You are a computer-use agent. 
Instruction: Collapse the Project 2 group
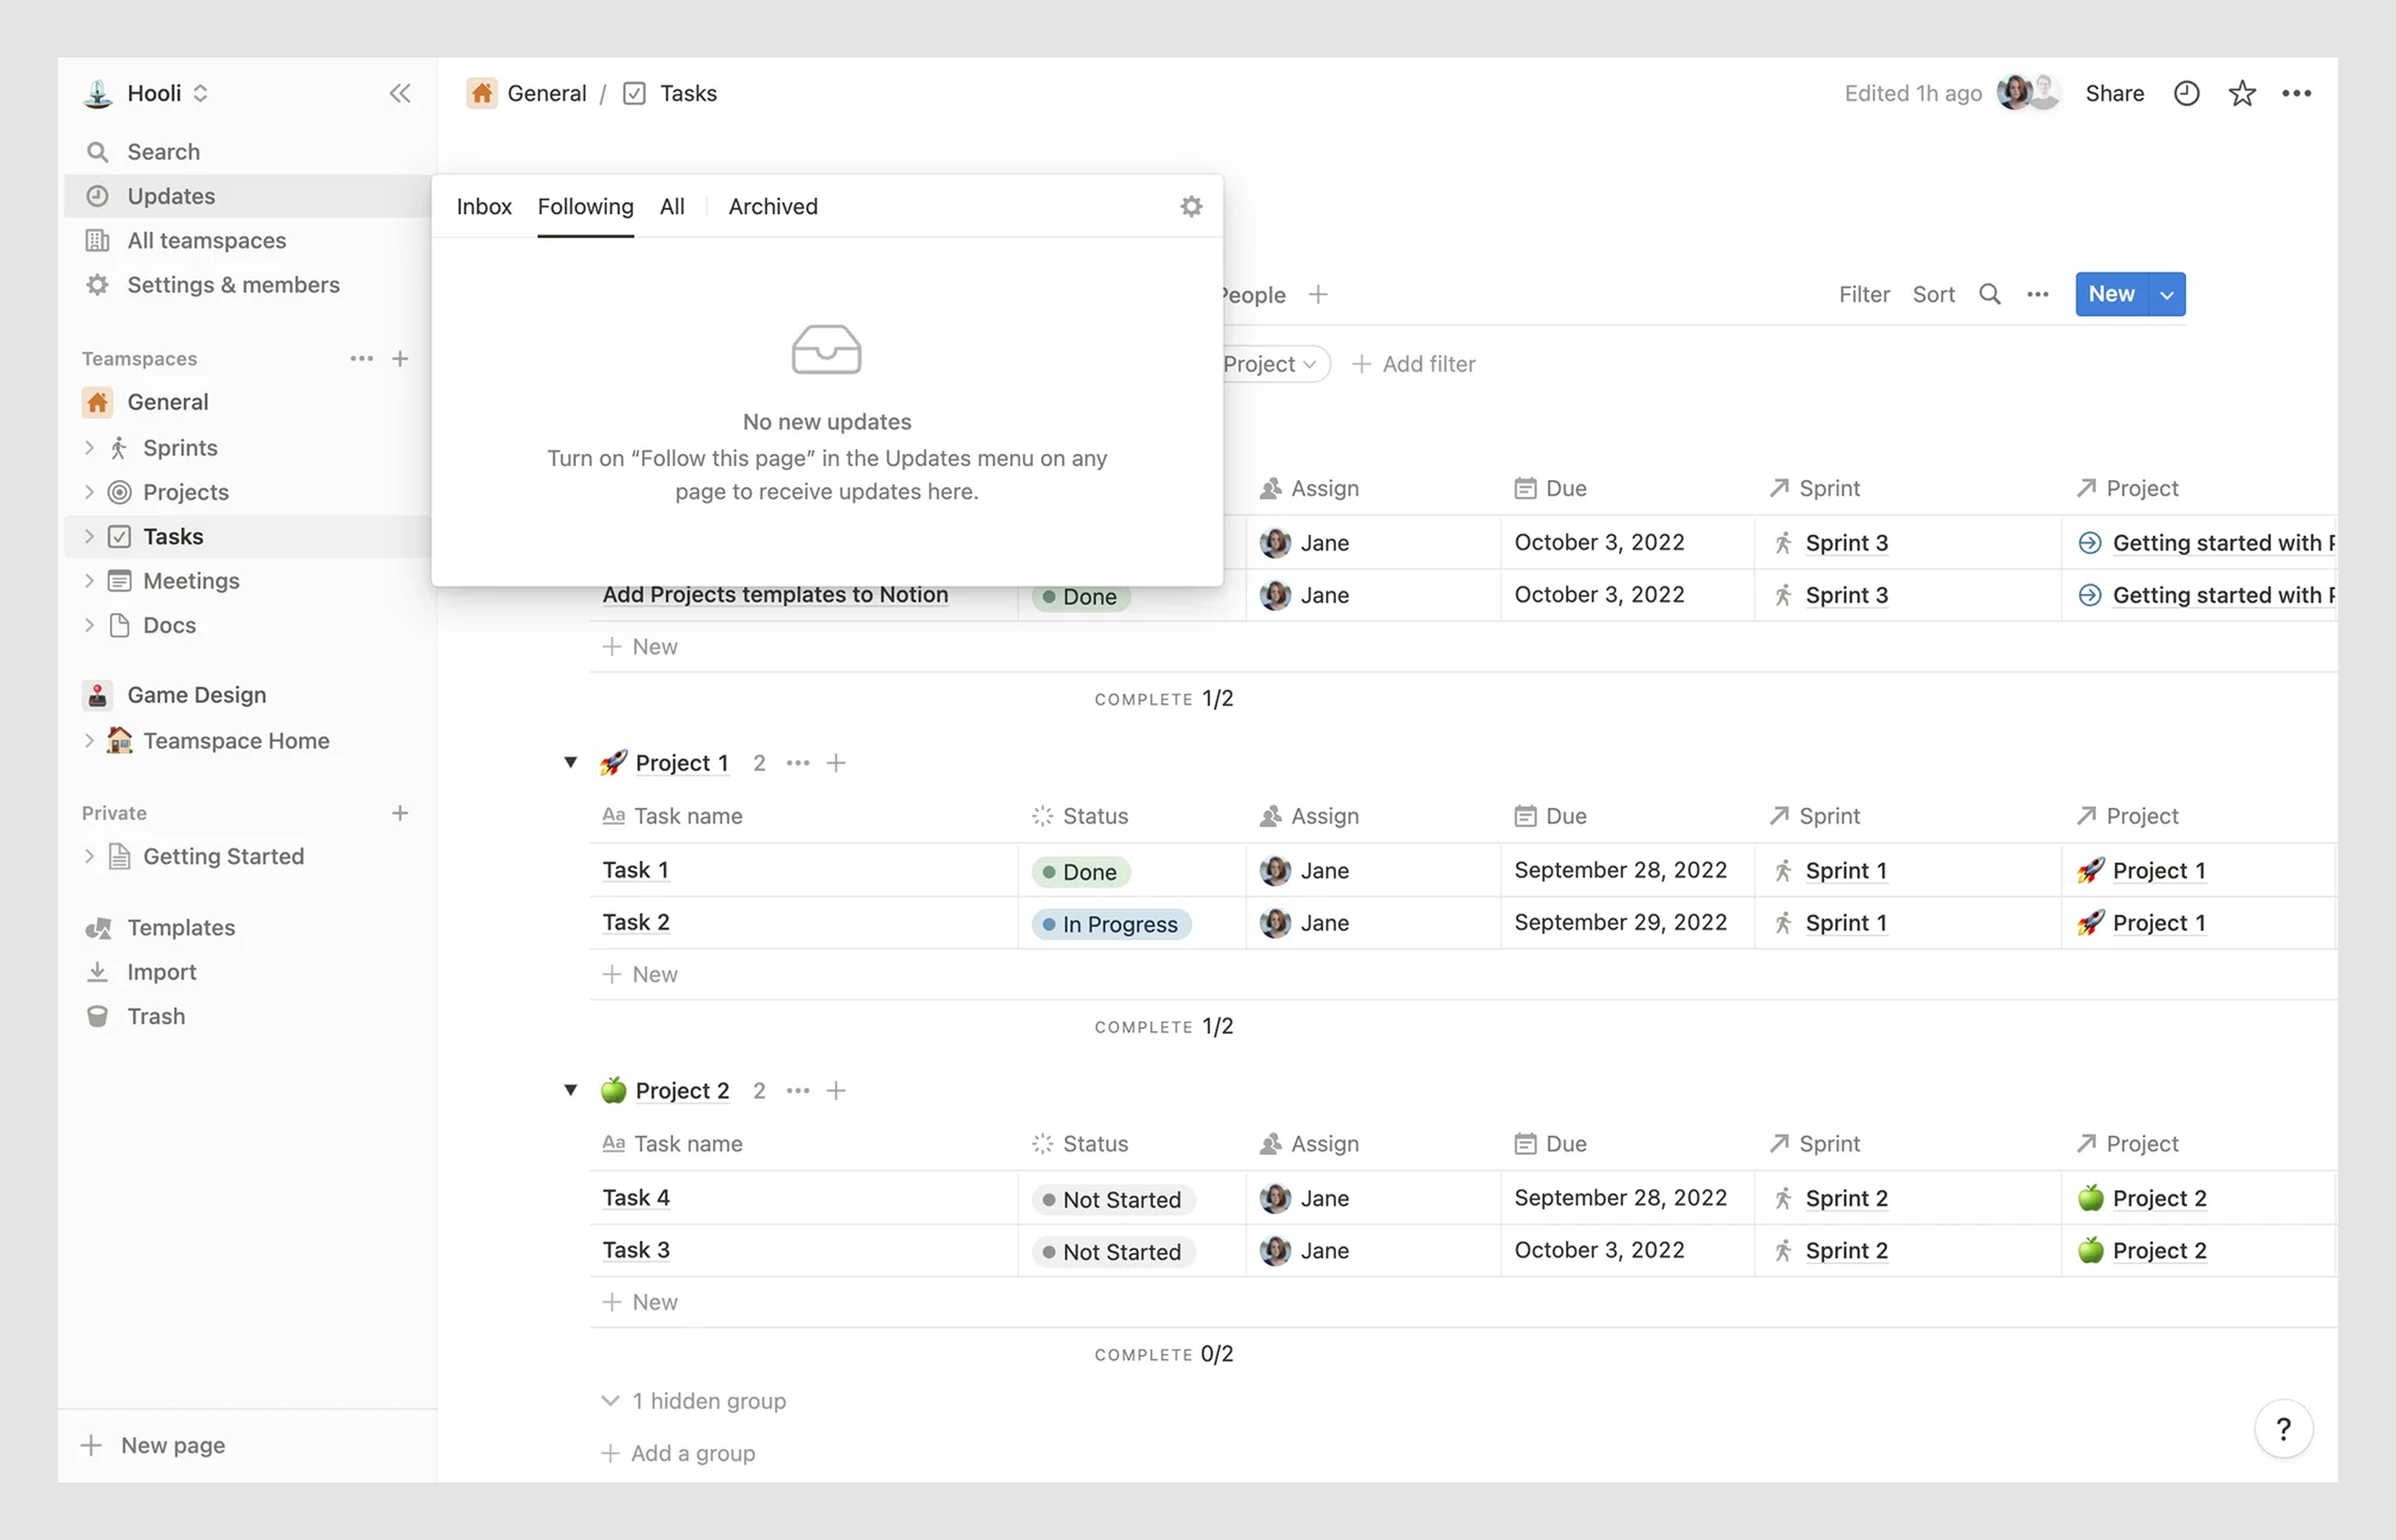pyautogui.click(x=570, y=1090)
